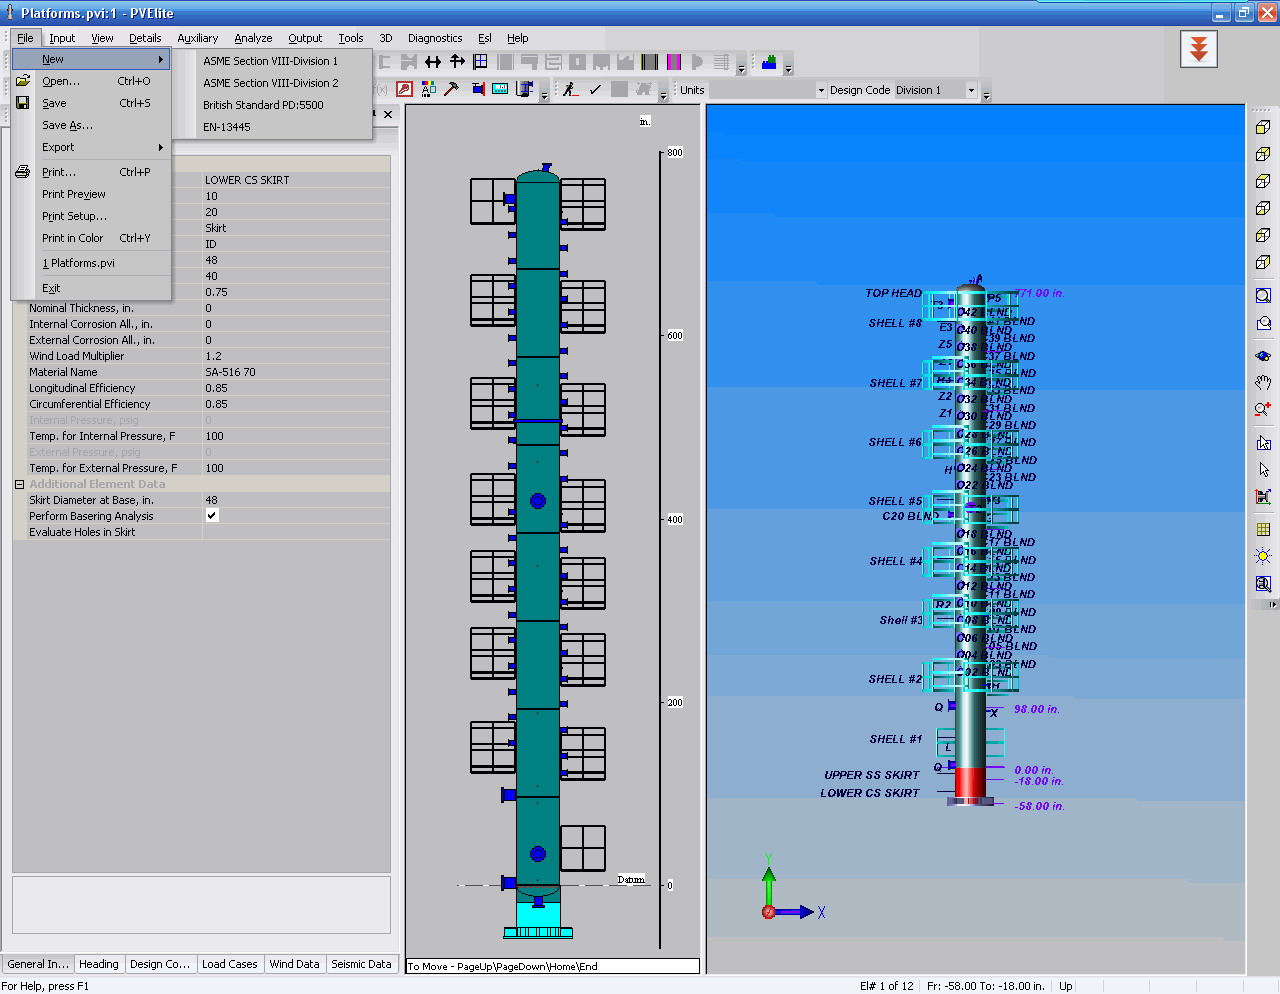This screenshot has height=994, width=1280.
Task: Click the Material Name value SA-516 70
Action: click(x=296, y=372)
